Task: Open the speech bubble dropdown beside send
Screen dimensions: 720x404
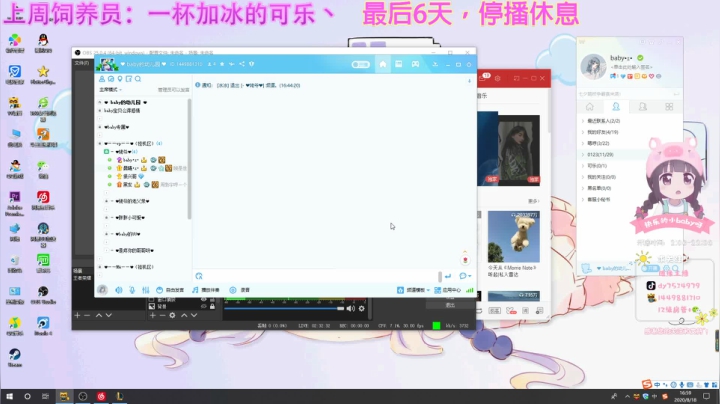Action: [x=465, y=276]
